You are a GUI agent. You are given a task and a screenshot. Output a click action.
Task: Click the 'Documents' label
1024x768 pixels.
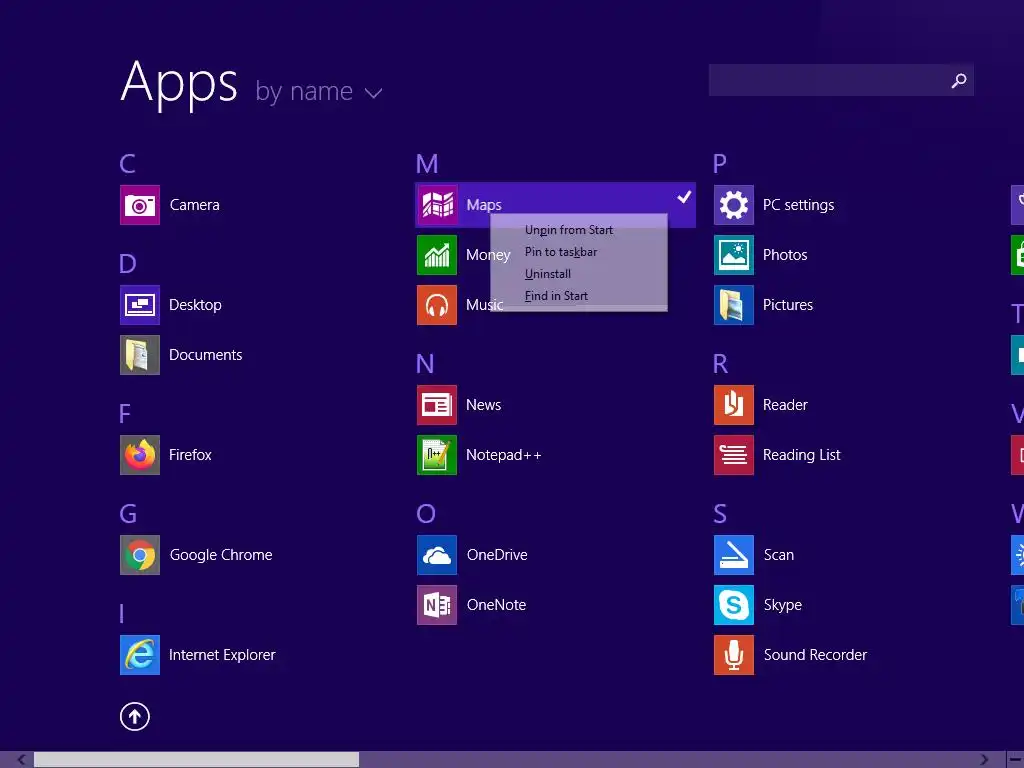tap(206, 355)
